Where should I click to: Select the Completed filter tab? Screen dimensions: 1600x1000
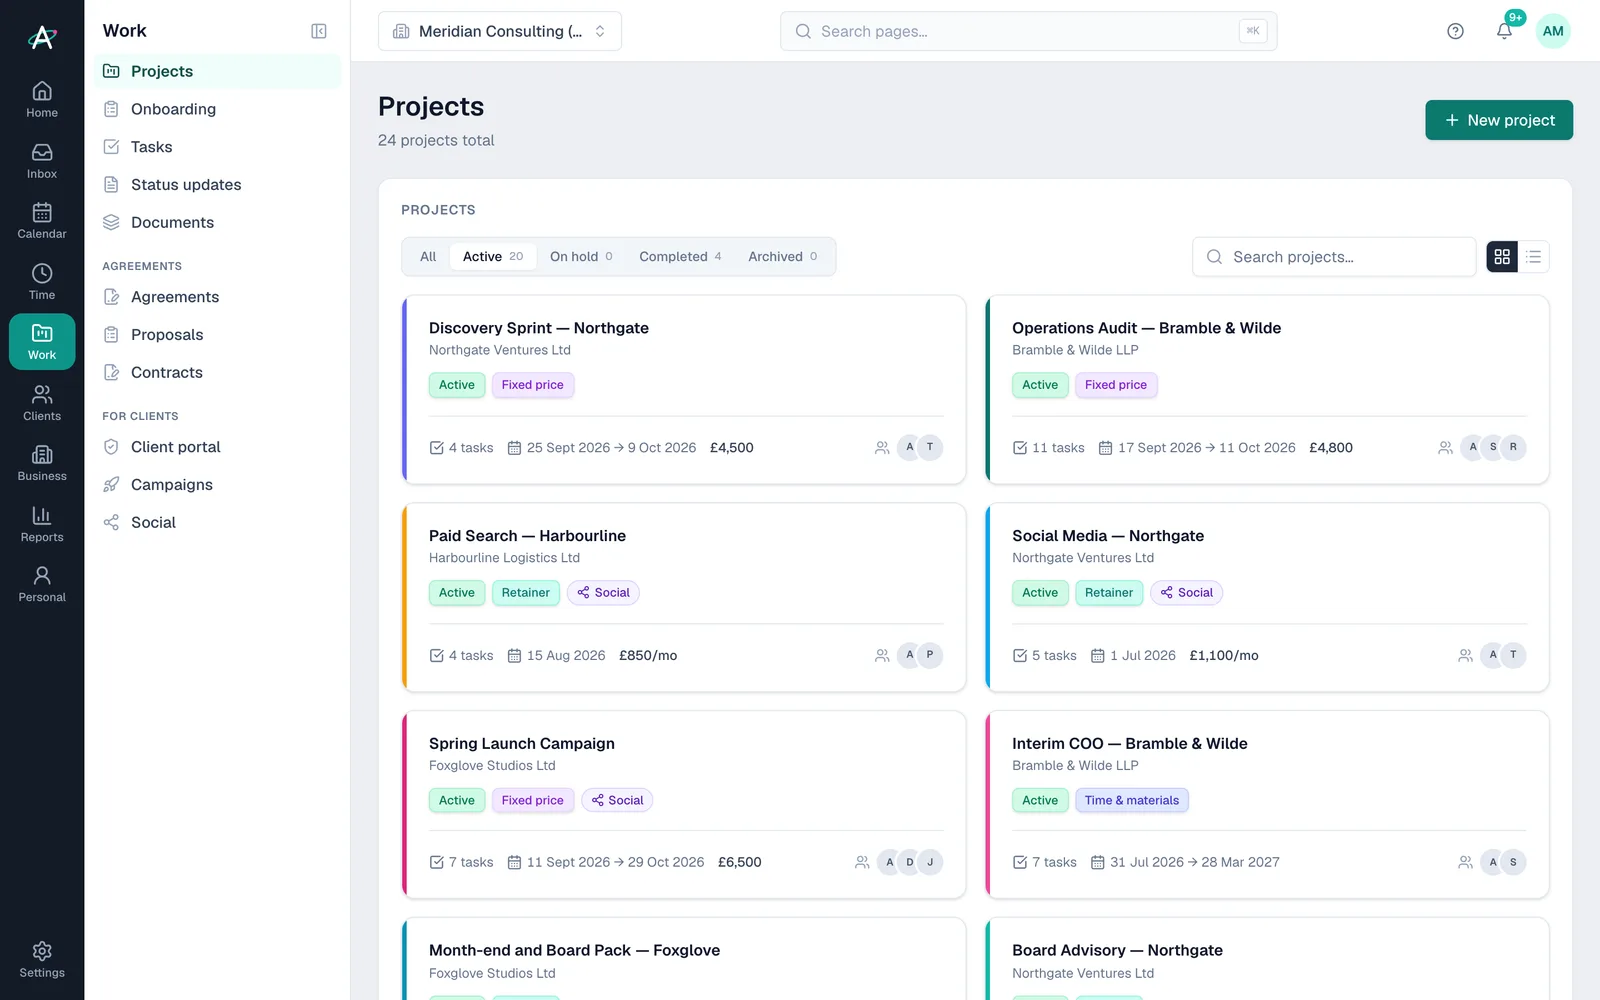click(680, 257)
